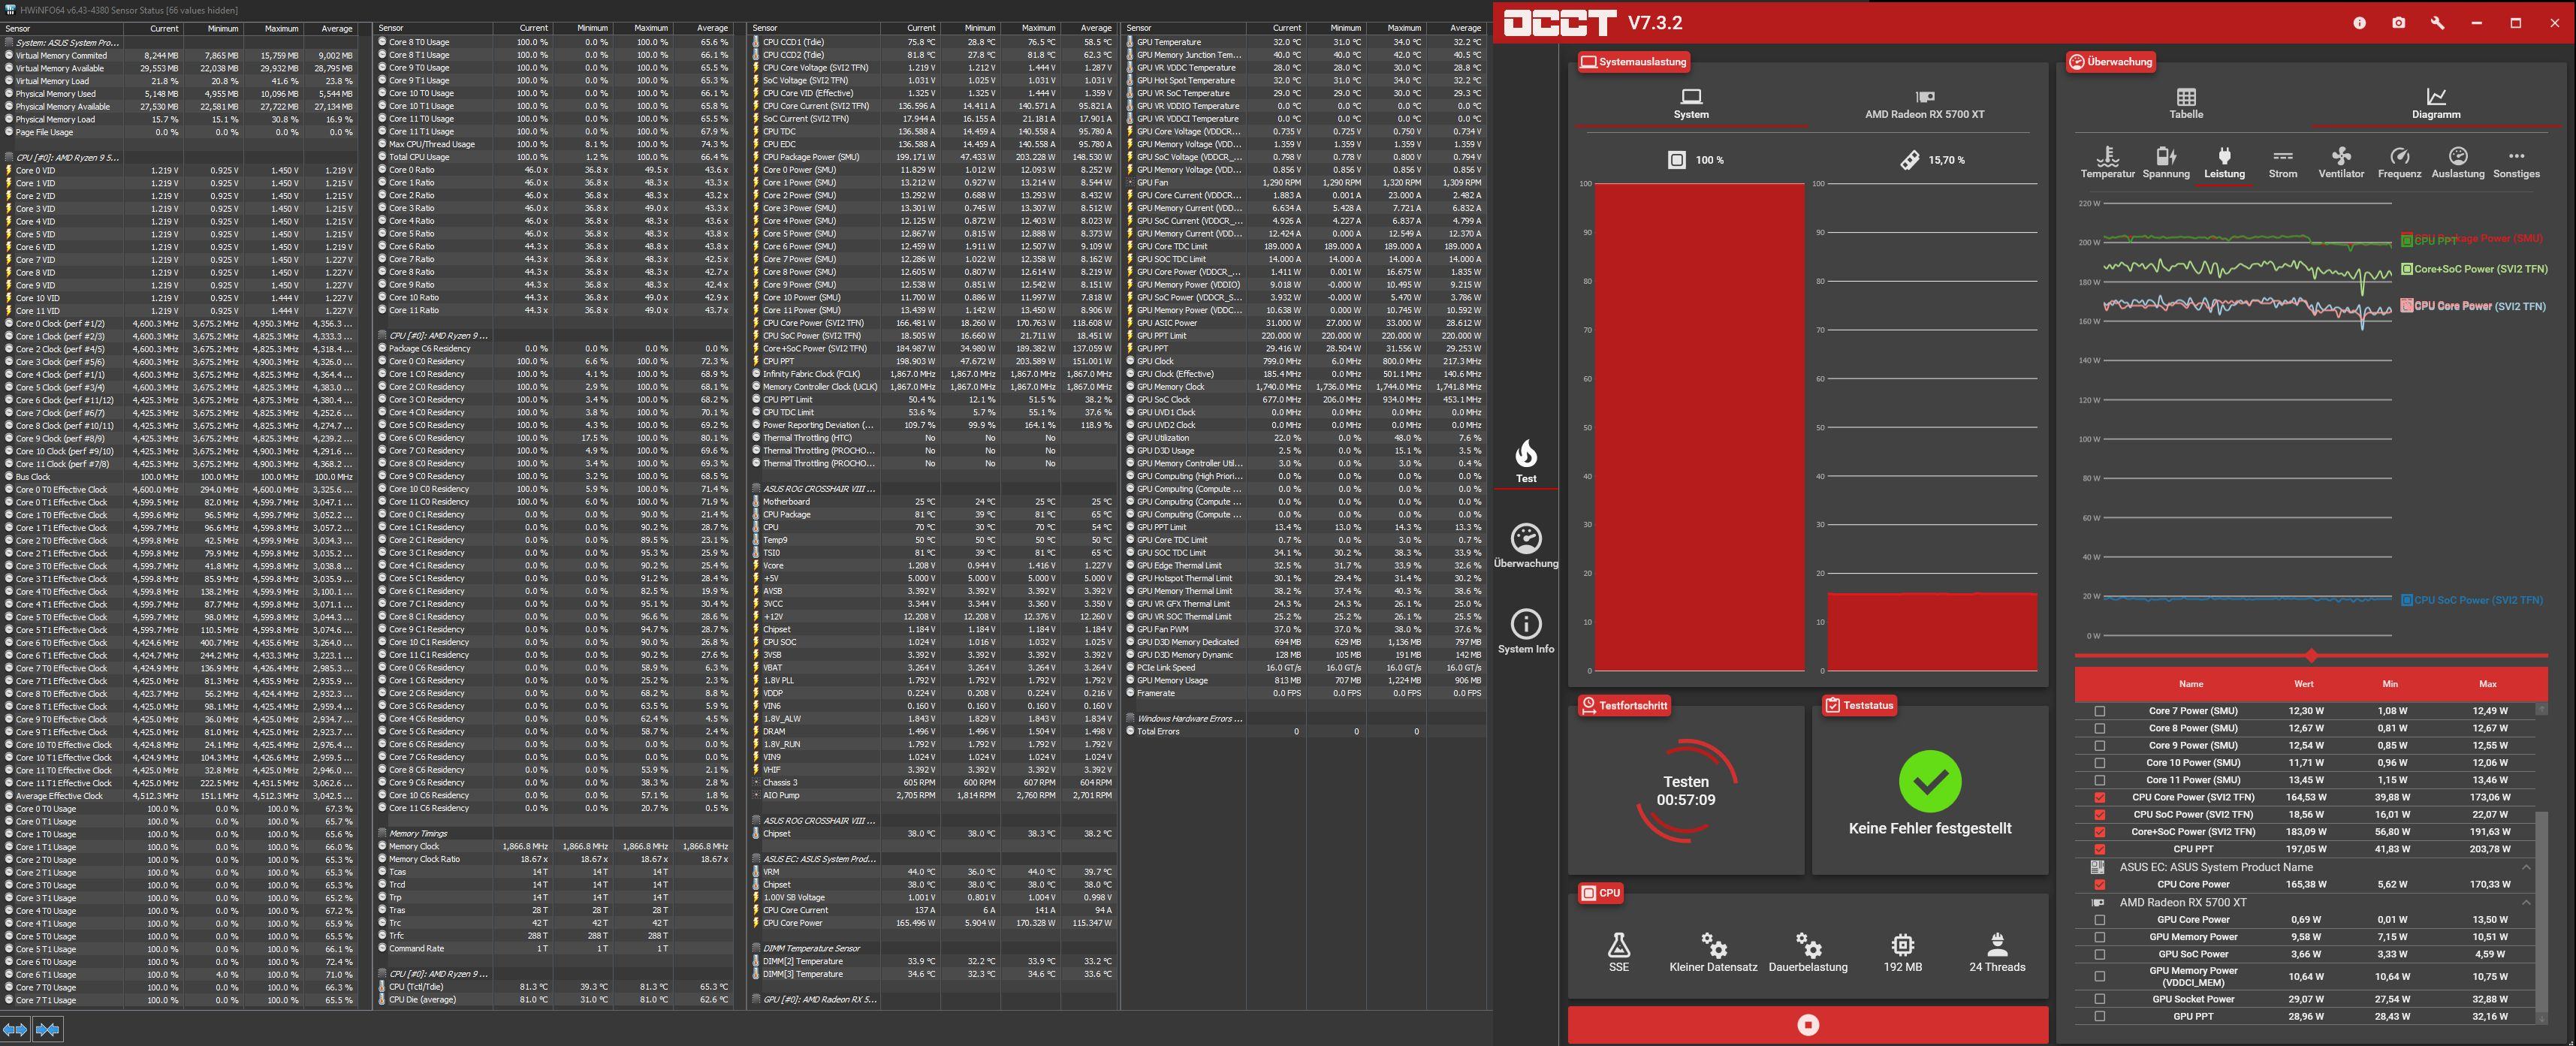Select GPU Hot Spot Temperature row in HWiNFO
Screen dimensions: 2576x1046
[x=1305, y=80]
